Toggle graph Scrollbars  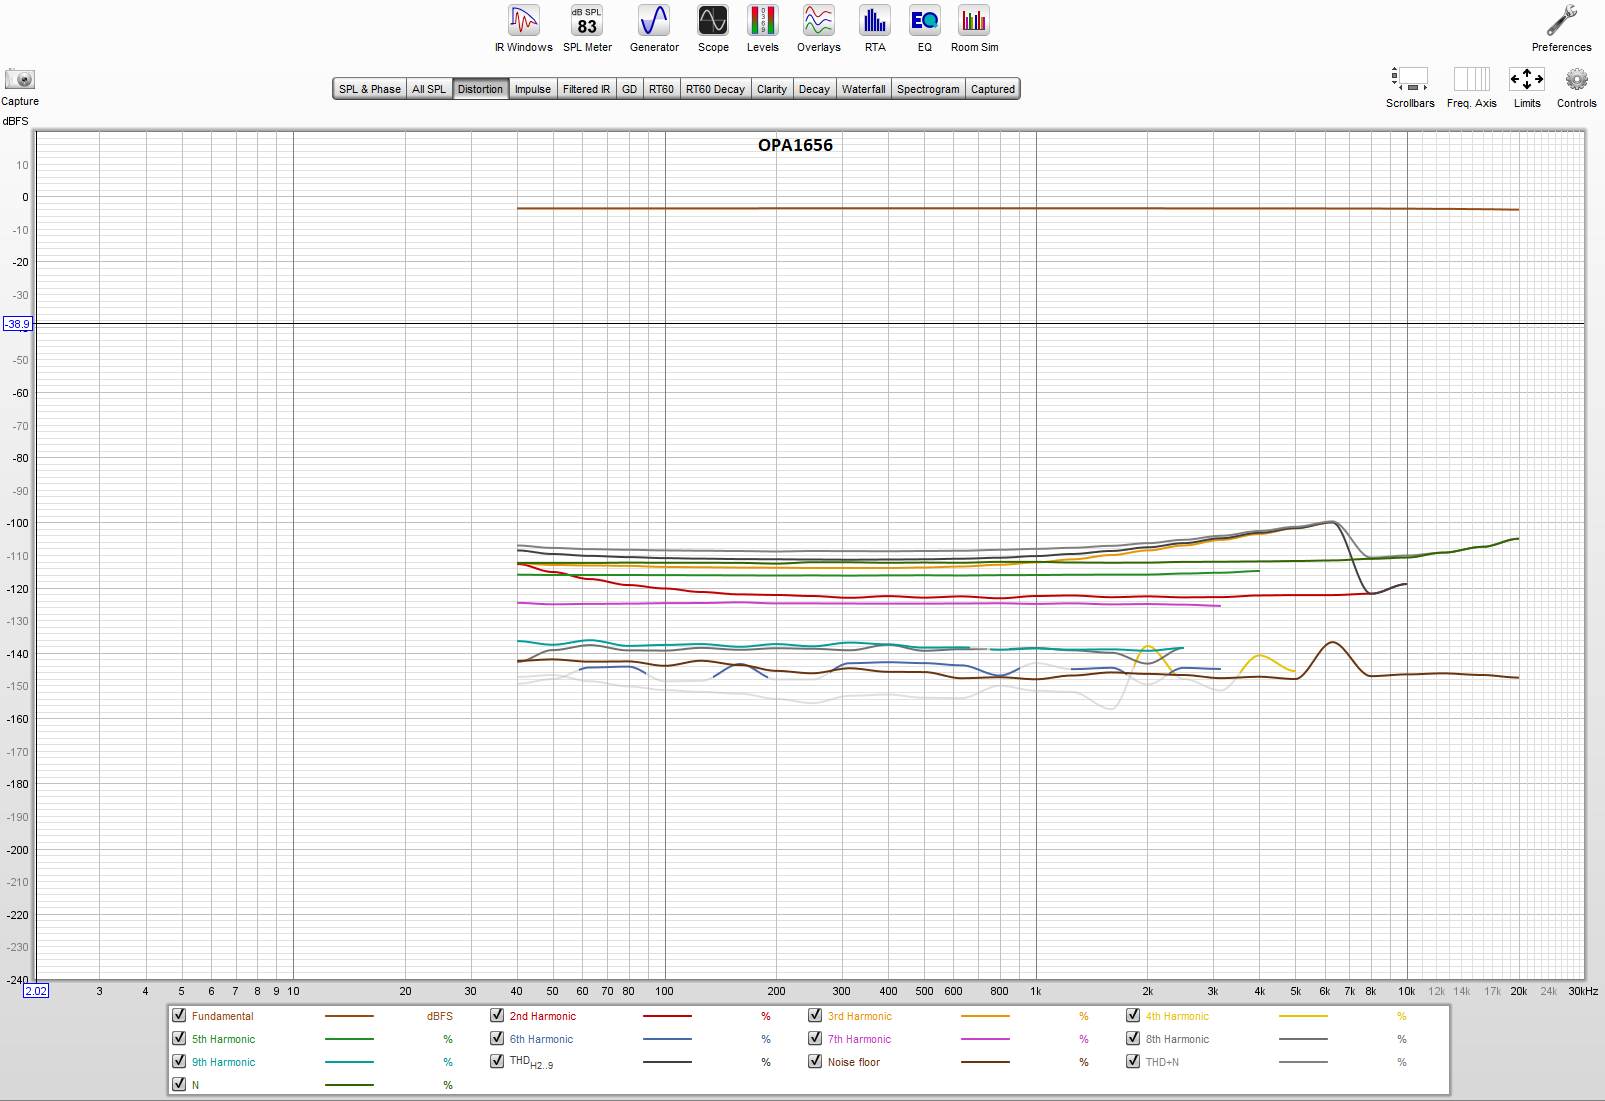point(1410,87)
